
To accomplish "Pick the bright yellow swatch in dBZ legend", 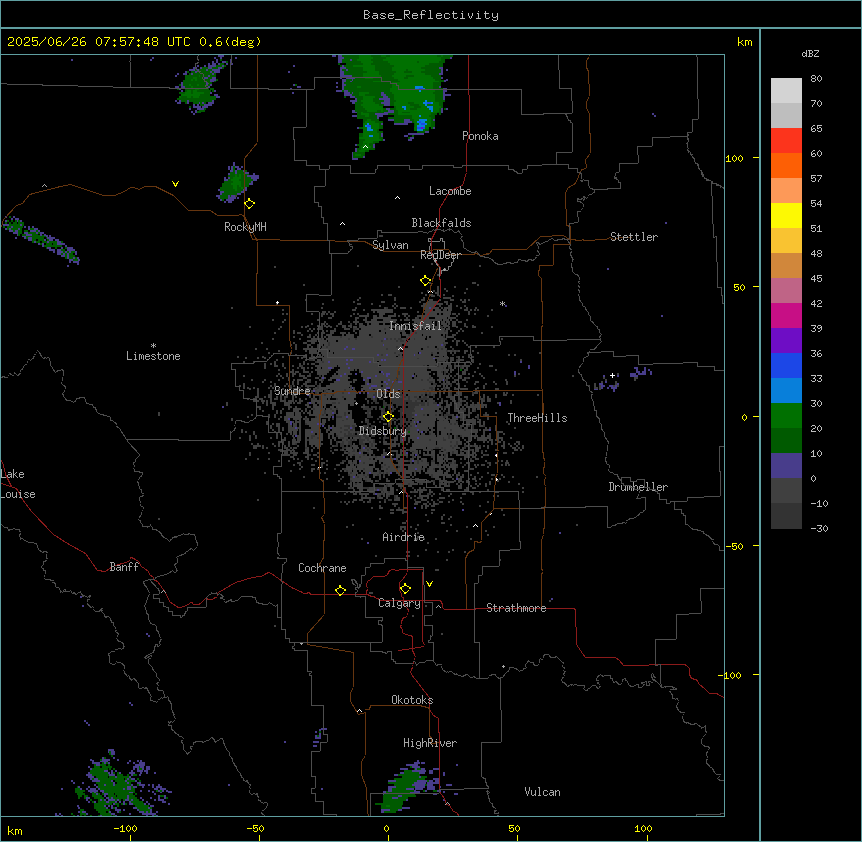I will pos(786,215).
